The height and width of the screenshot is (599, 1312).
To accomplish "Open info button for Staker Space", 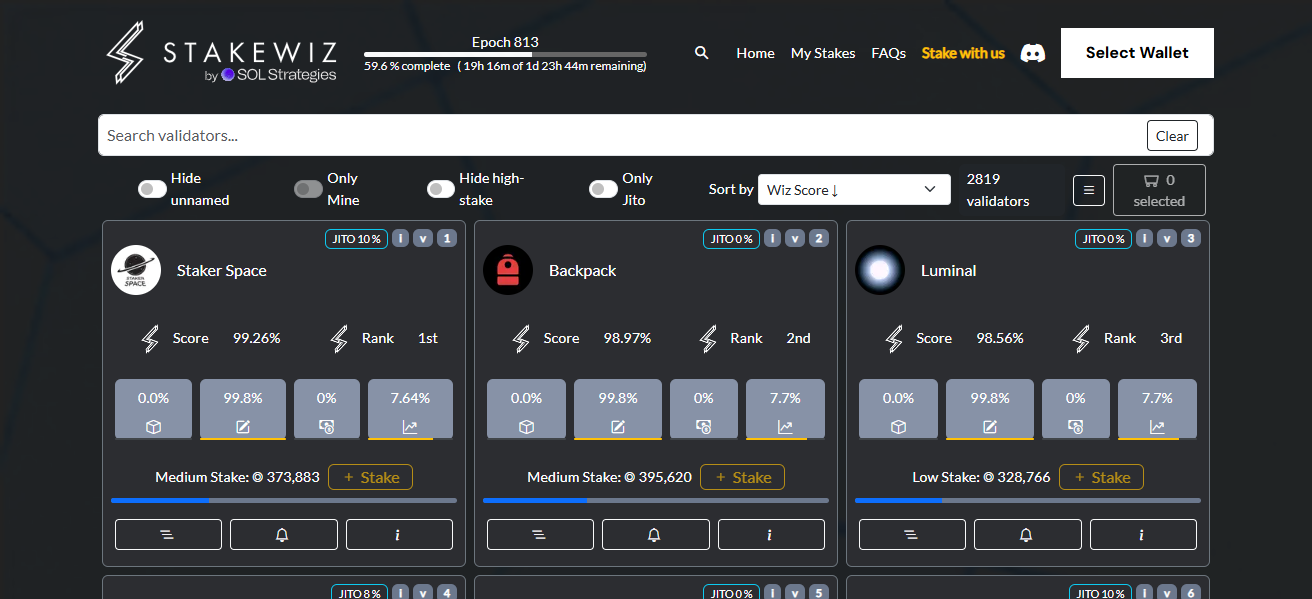I will tap(399, 535).
